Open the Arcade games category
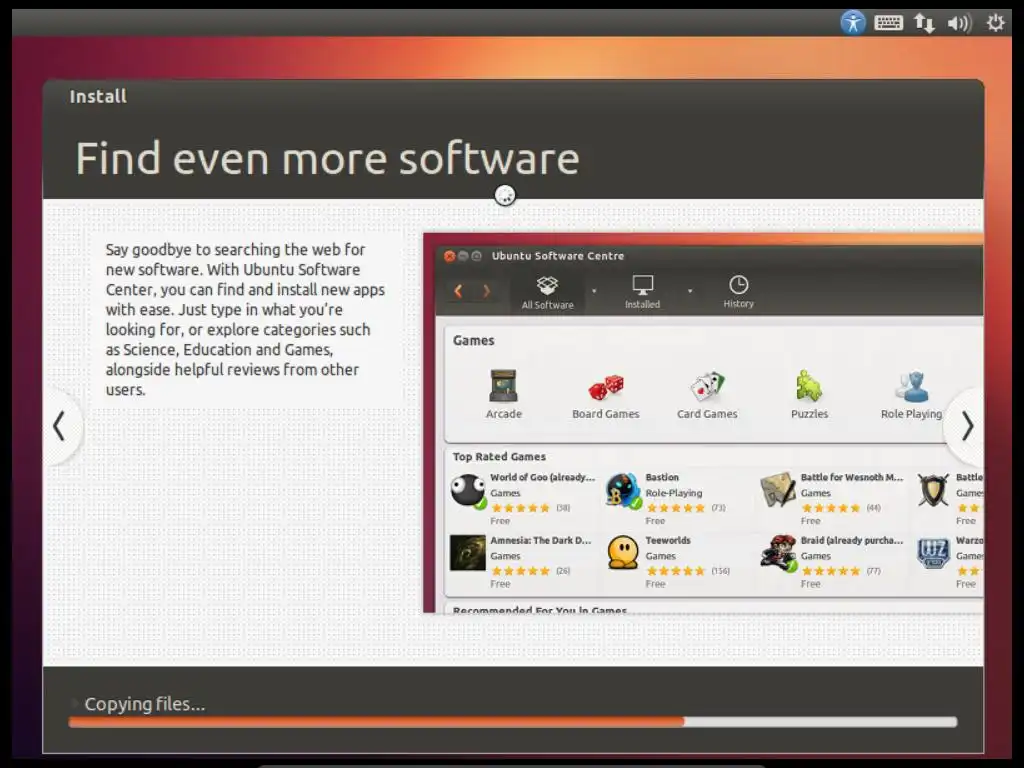 (x=504, y=394)
